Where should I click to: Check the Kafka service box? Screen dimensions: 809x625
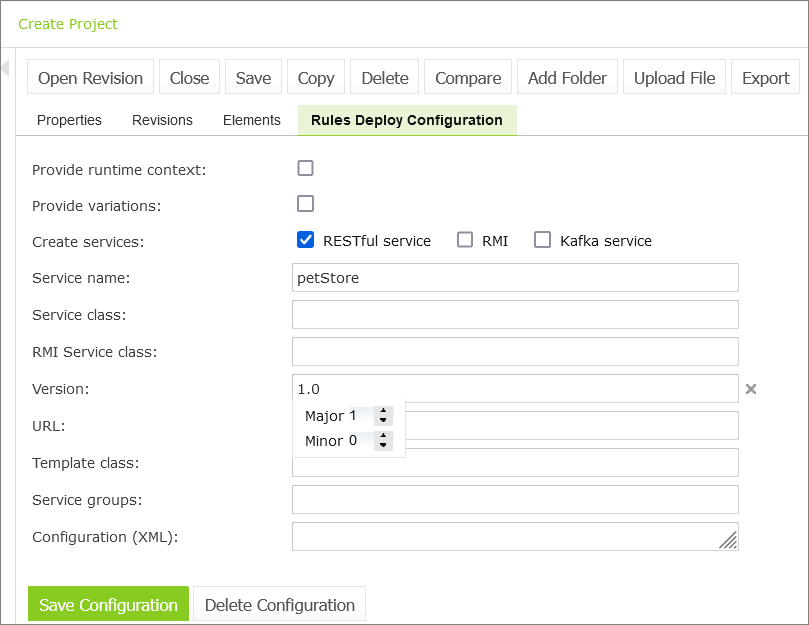pyautogui.click(x=543, y=240)
